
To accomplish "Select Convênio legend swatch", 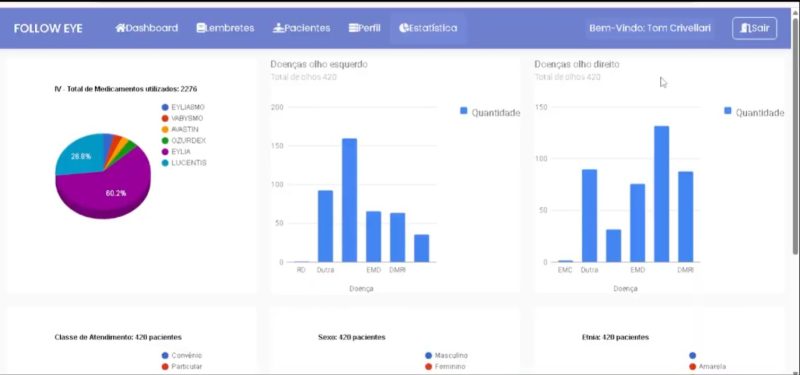I will tap(165, 355).
